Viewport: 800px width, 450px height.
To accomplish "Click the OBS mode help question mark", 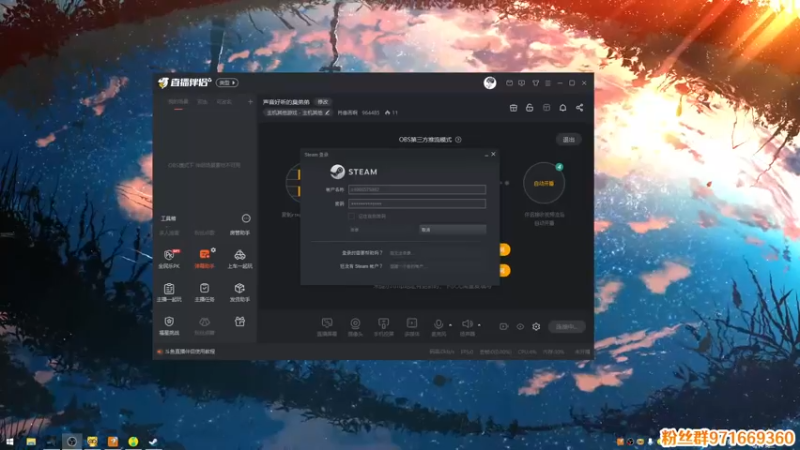I will pyautogui.click(x=458, y=140).
